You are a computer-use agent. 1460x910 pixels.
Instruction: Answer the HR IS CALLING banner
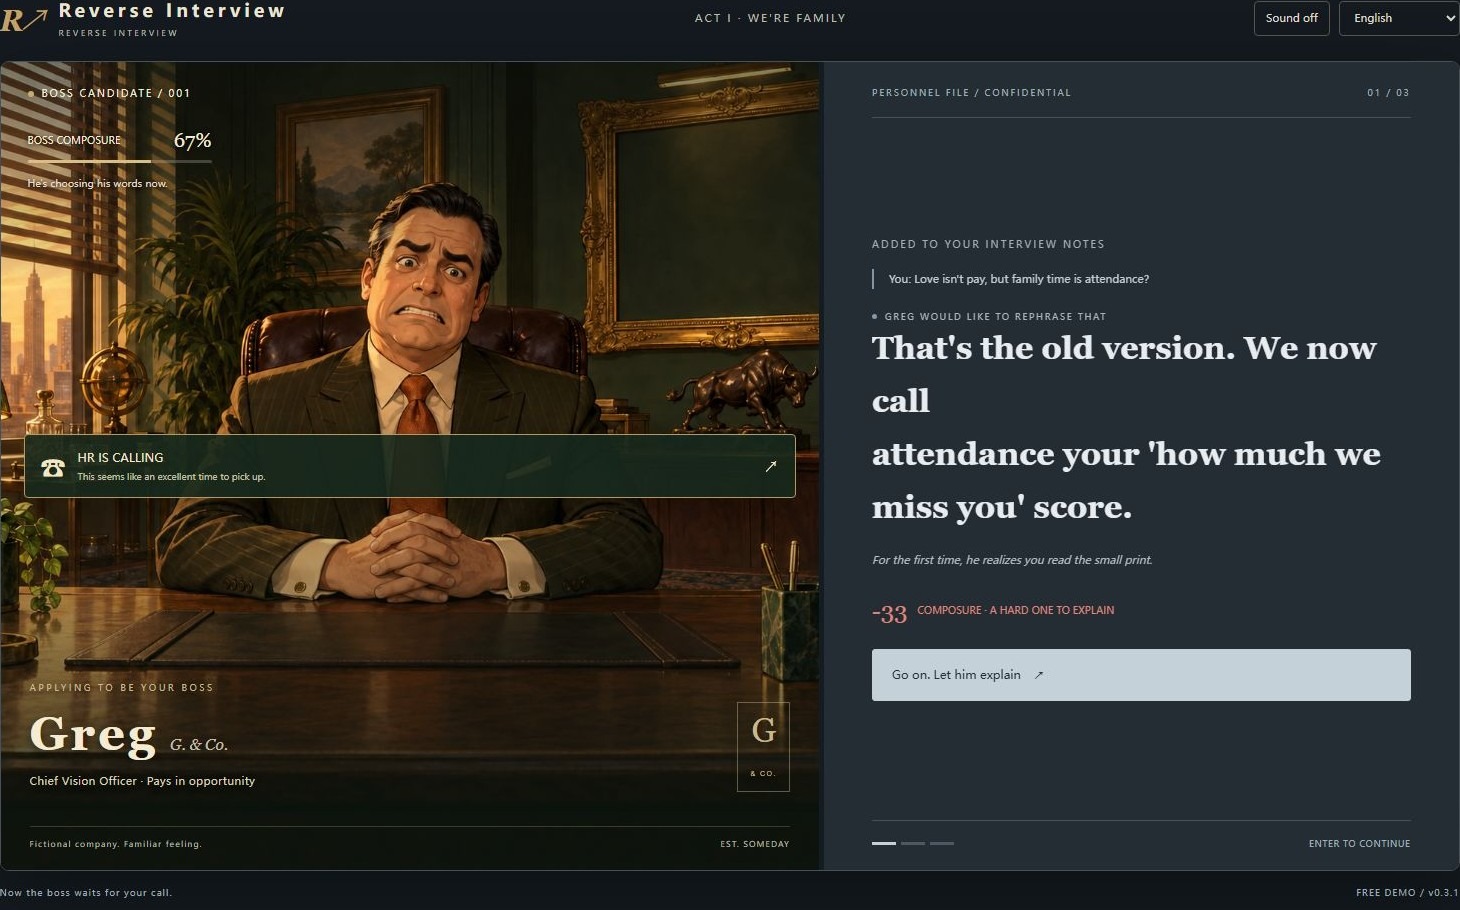click(410, 466)
